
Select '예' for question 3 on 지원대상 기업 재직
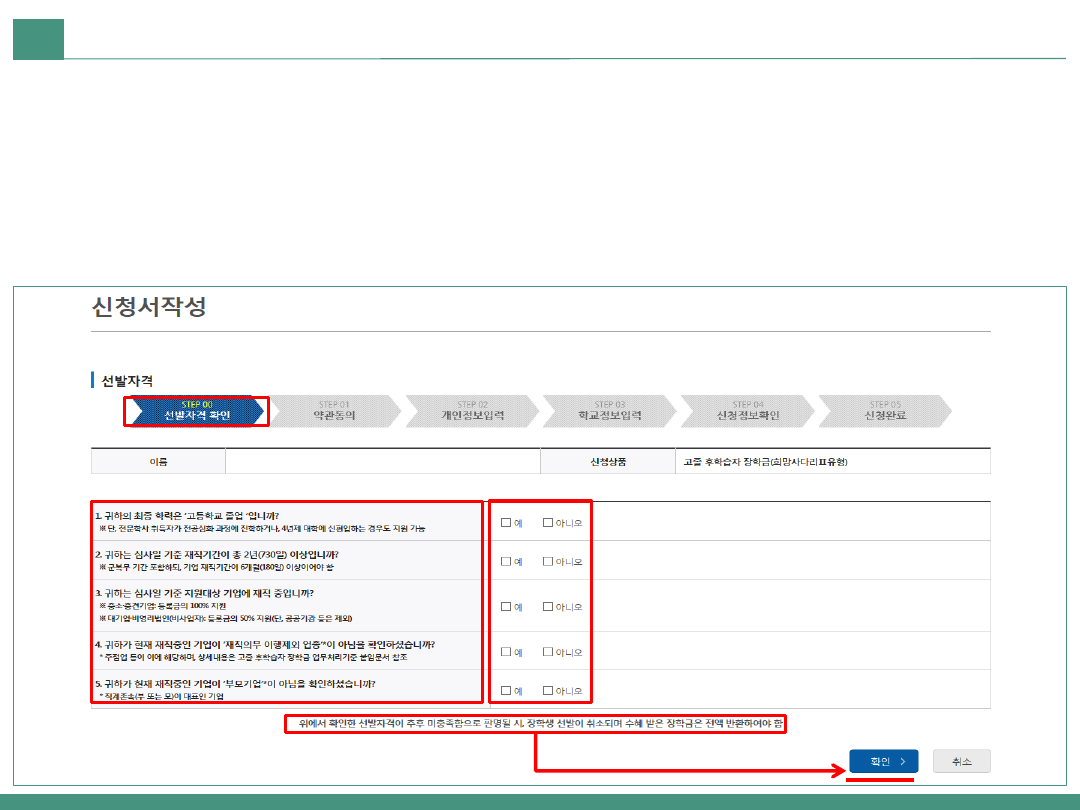point(506,606)
